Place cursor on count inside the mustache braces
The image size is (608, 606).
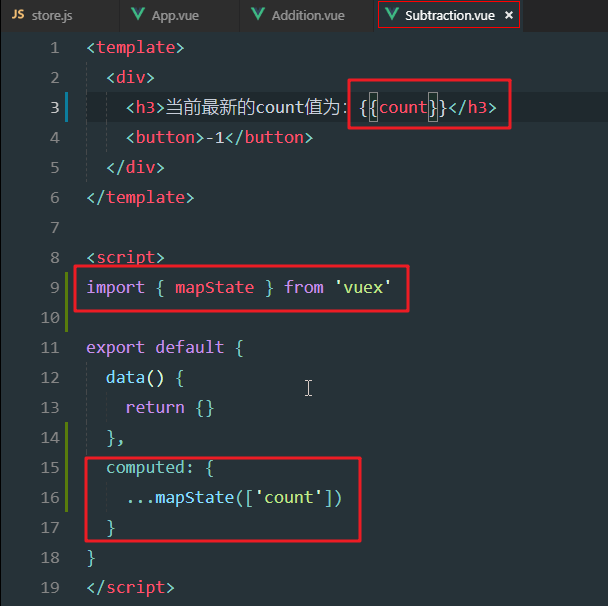pos(403,108)
